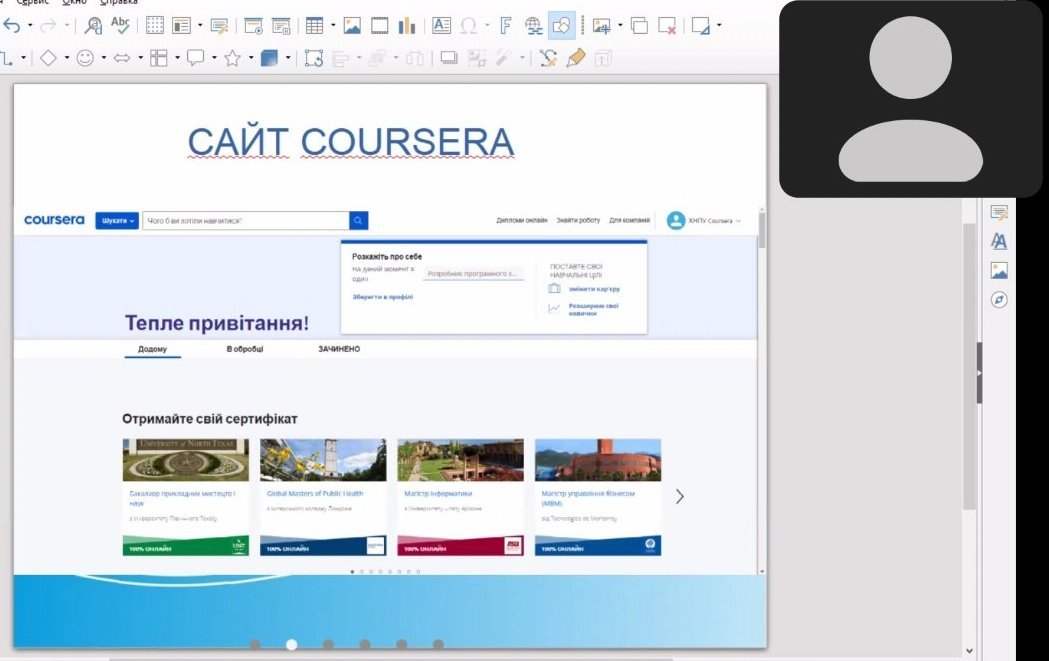Open the table dropdown arrow
1049x661 pixels.
pyautogui.click(x=333, y=26)
